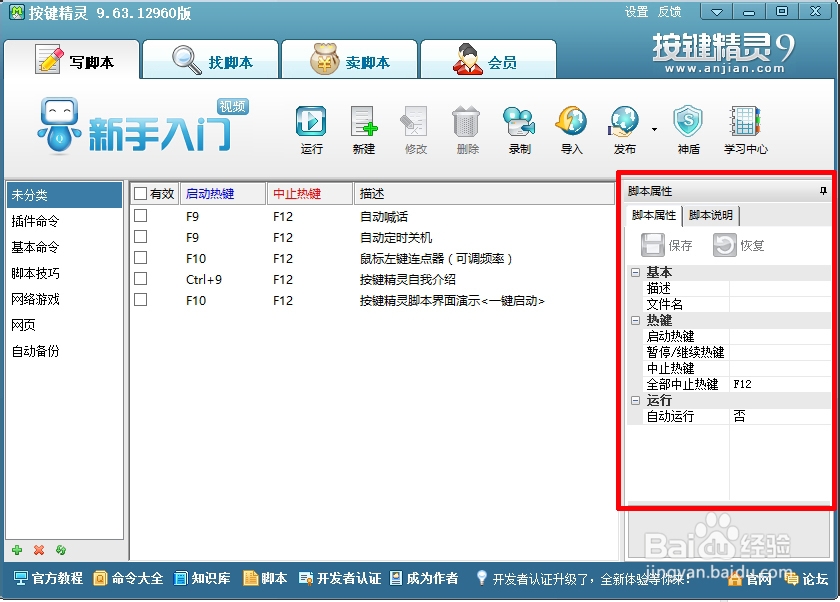This screenshot has height=602, width=840.
Task: Collapse the 热键 property group
Action: click(635, 320)
